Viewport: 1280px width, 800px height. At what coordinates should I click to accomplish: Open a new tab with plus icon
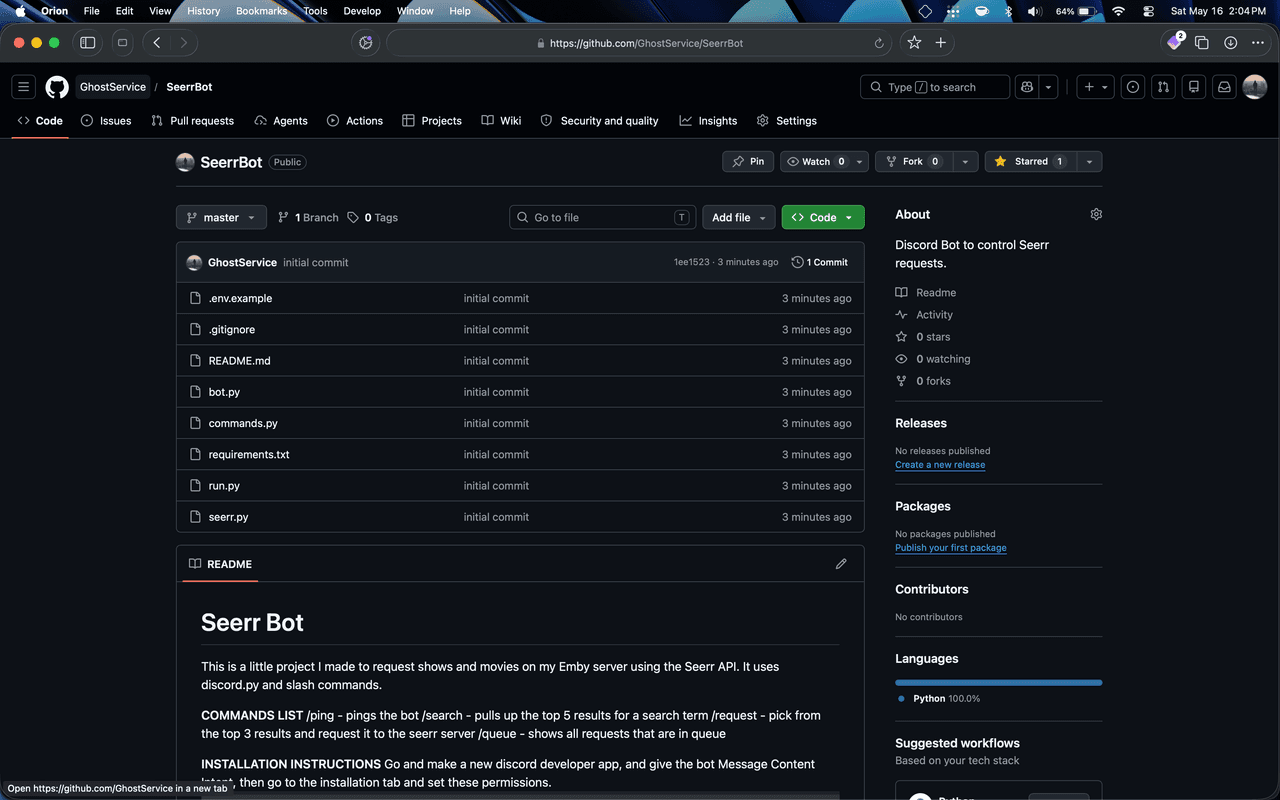tap(941, 43)
